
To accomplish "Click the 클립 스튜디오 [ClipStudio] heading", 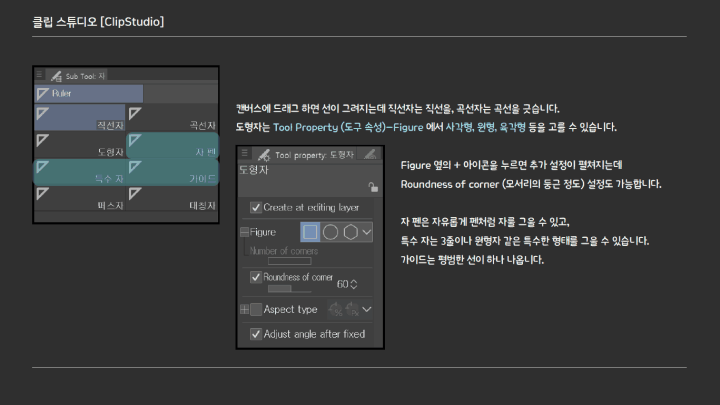I will click(x=98, y=22).
